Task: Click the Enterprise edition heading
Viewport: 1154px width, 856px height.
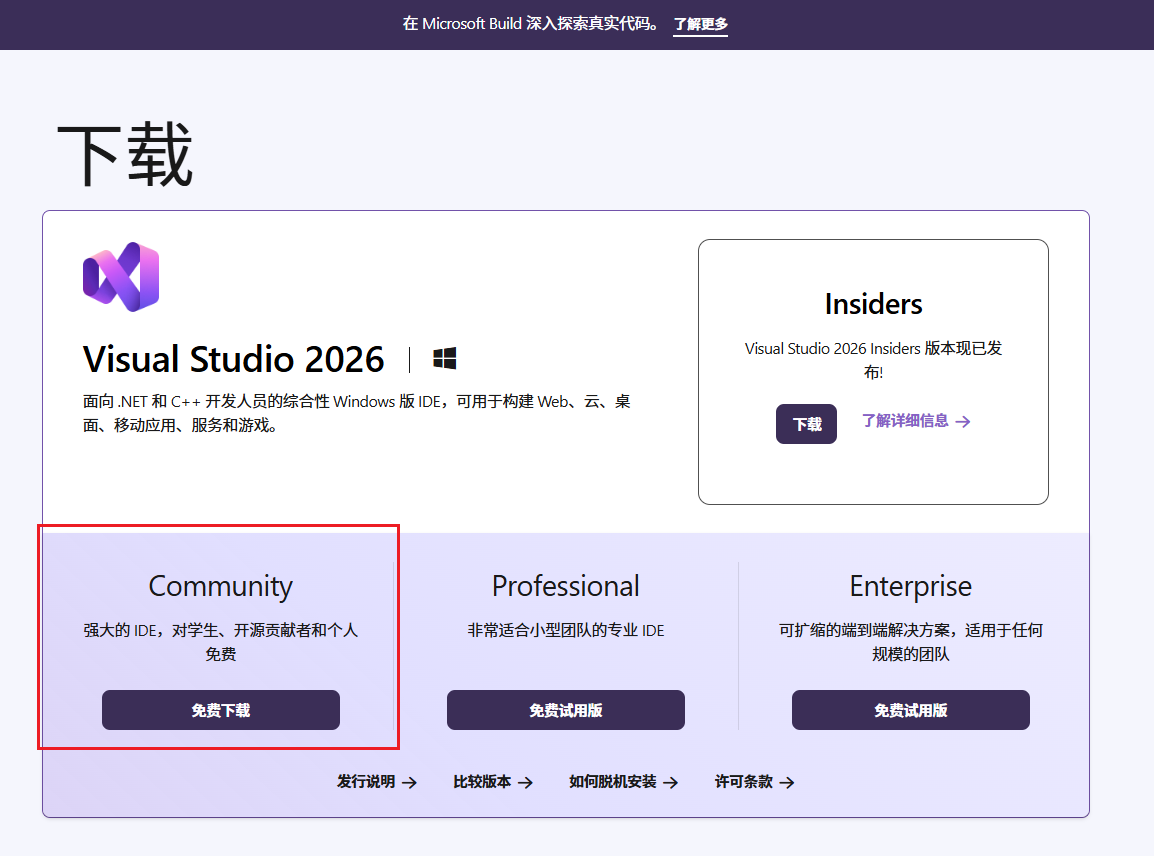Action: [910, 587]
